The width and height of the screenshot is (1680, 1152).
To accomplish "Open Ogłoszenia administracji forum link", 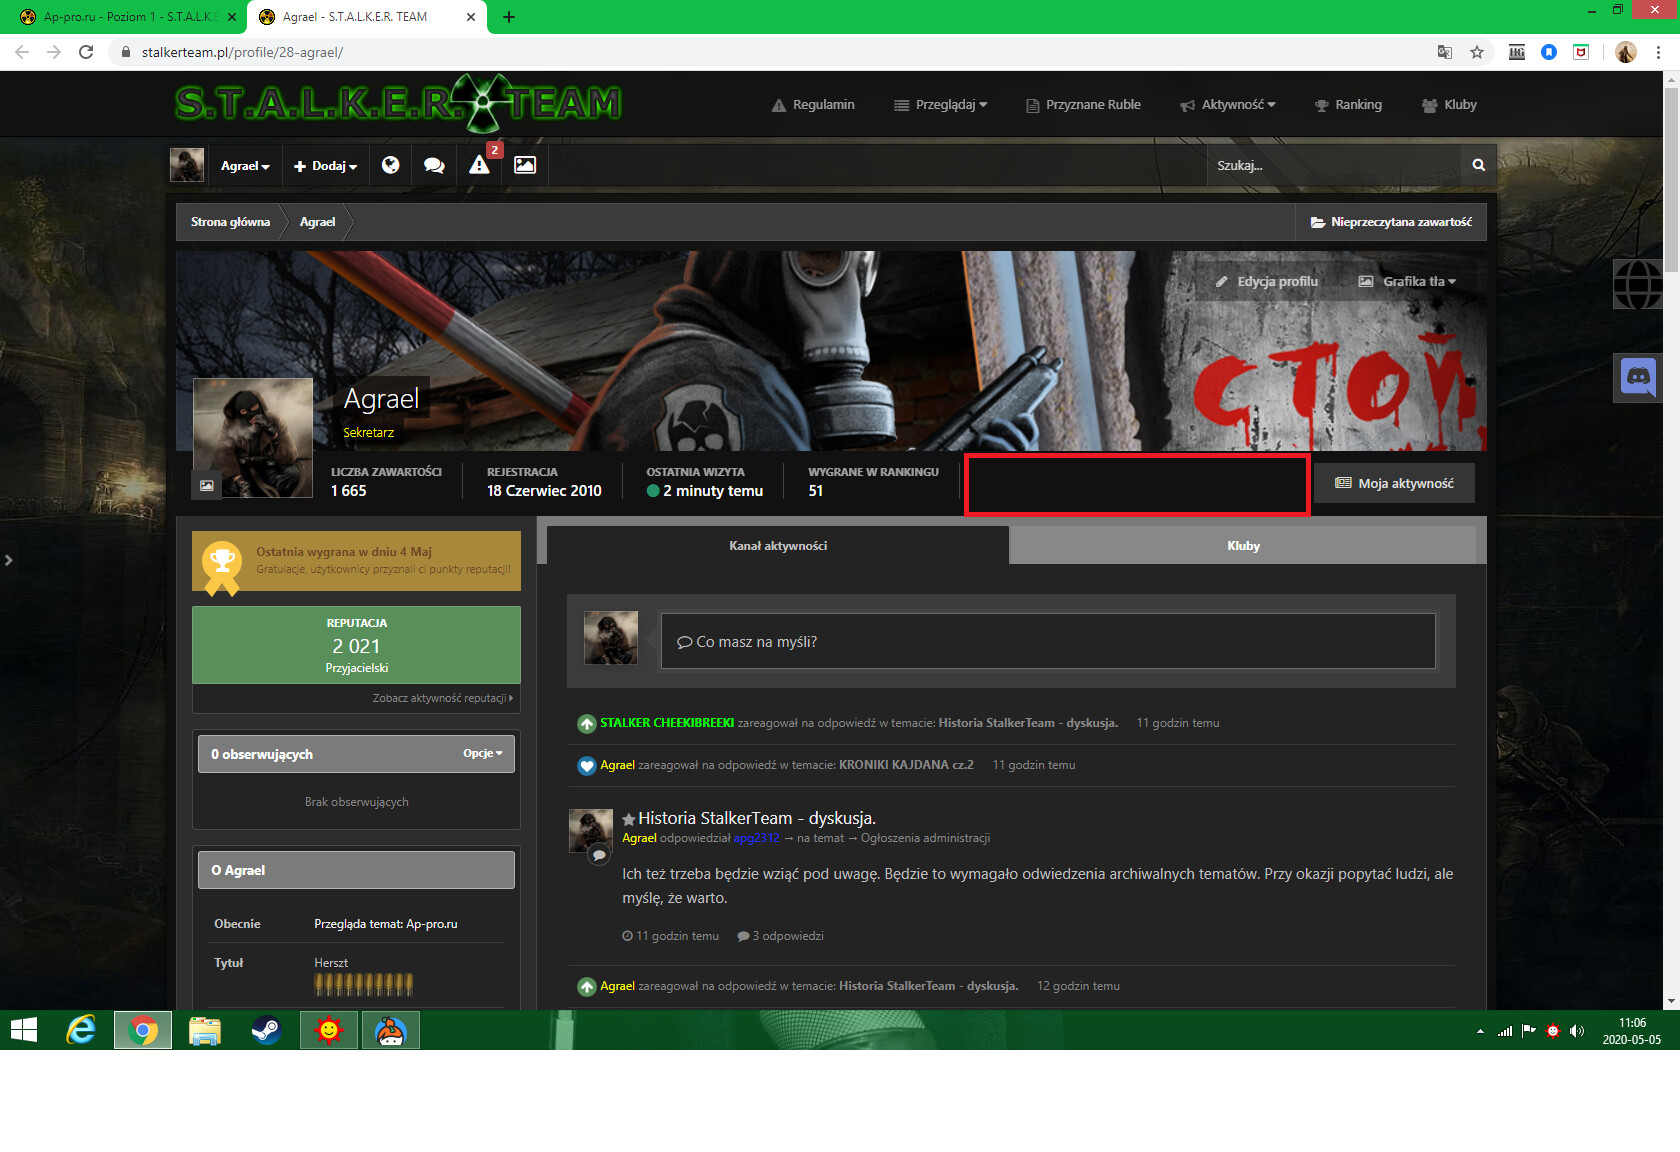I will pos(925,838).
